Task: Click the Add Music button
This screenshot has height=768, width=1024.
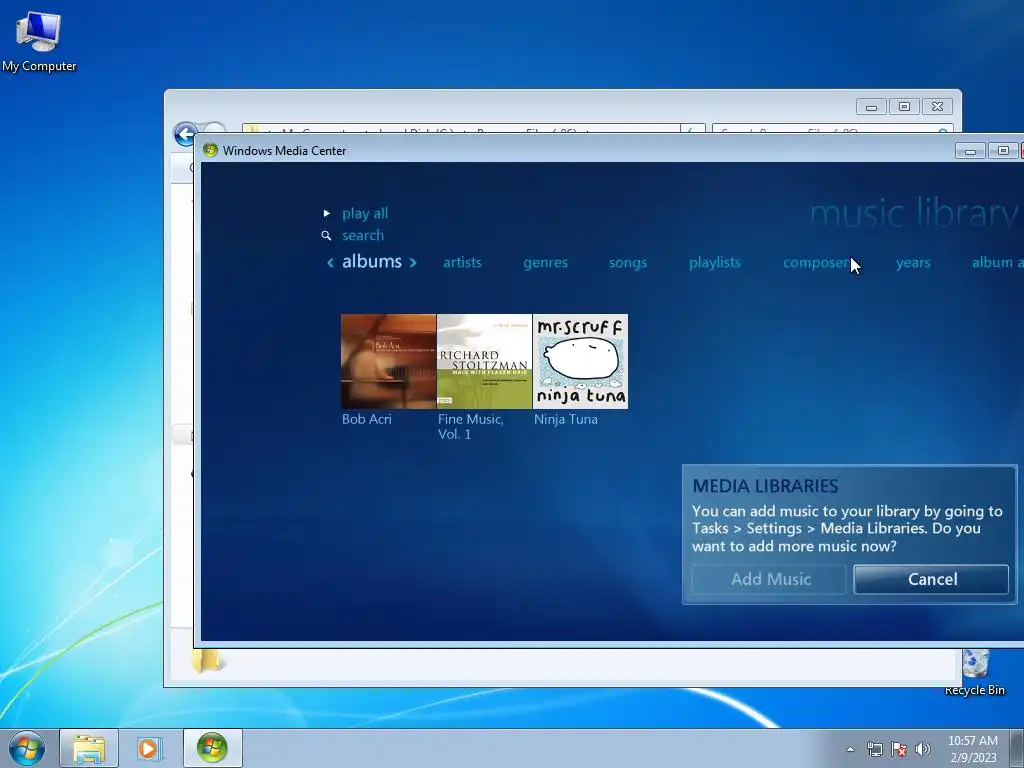Action: click(x=770, y=579)
